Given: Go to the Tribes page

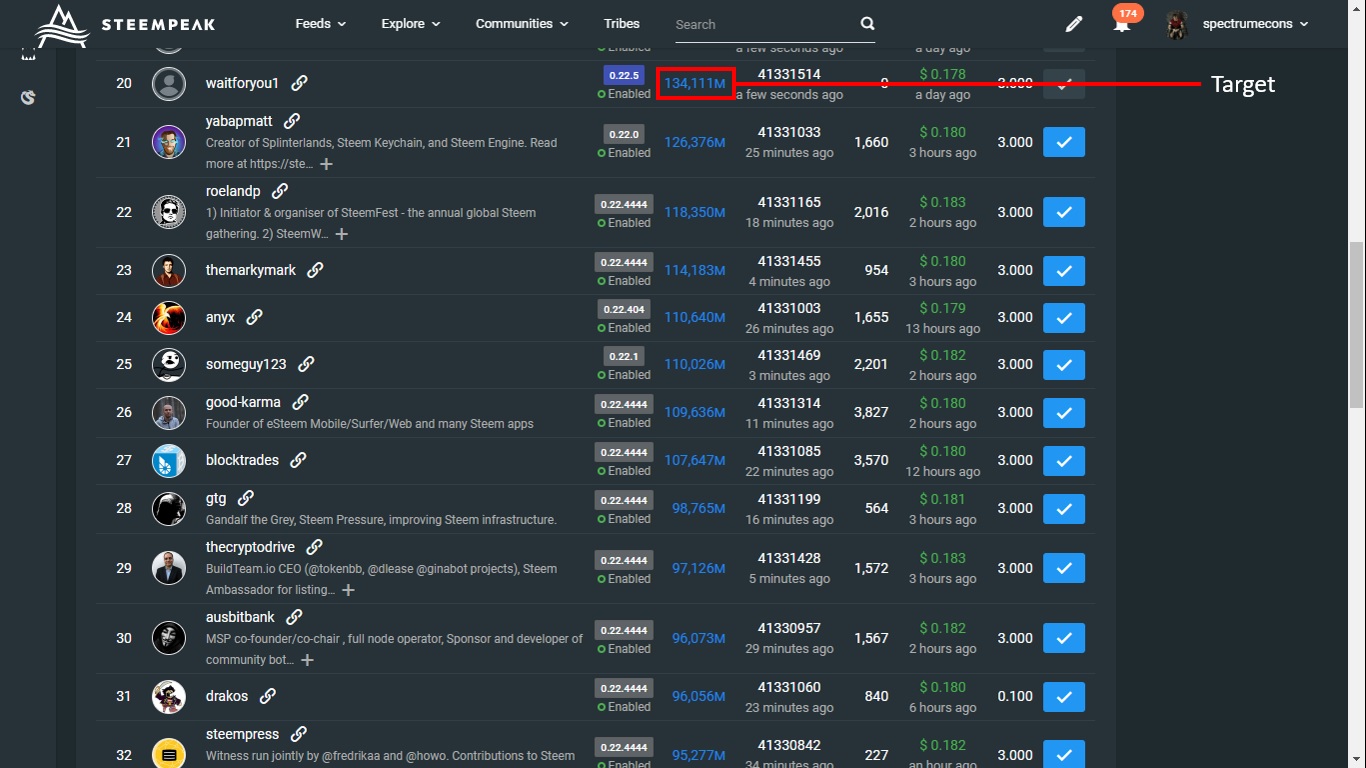Looking at the screenshot, I should point(621,24).
